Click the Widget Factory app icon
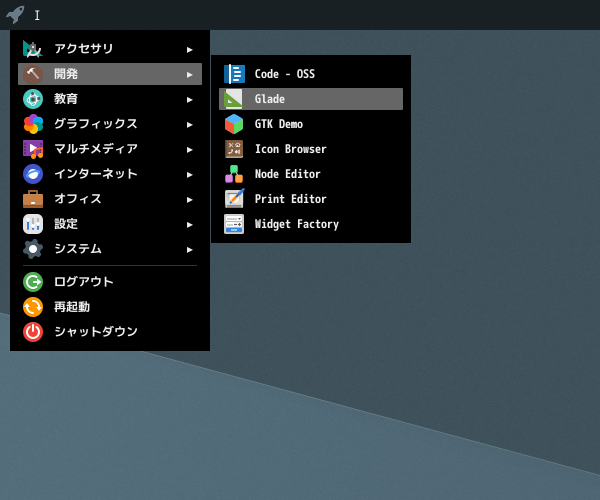 [x=234, y=224]
